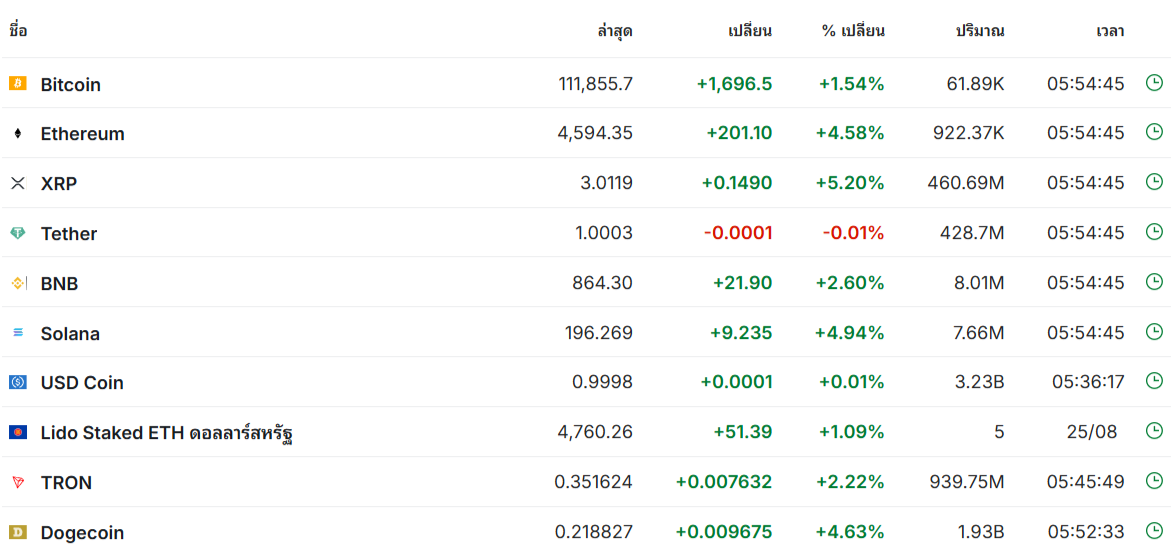Click the XRP logo icon

18,183
